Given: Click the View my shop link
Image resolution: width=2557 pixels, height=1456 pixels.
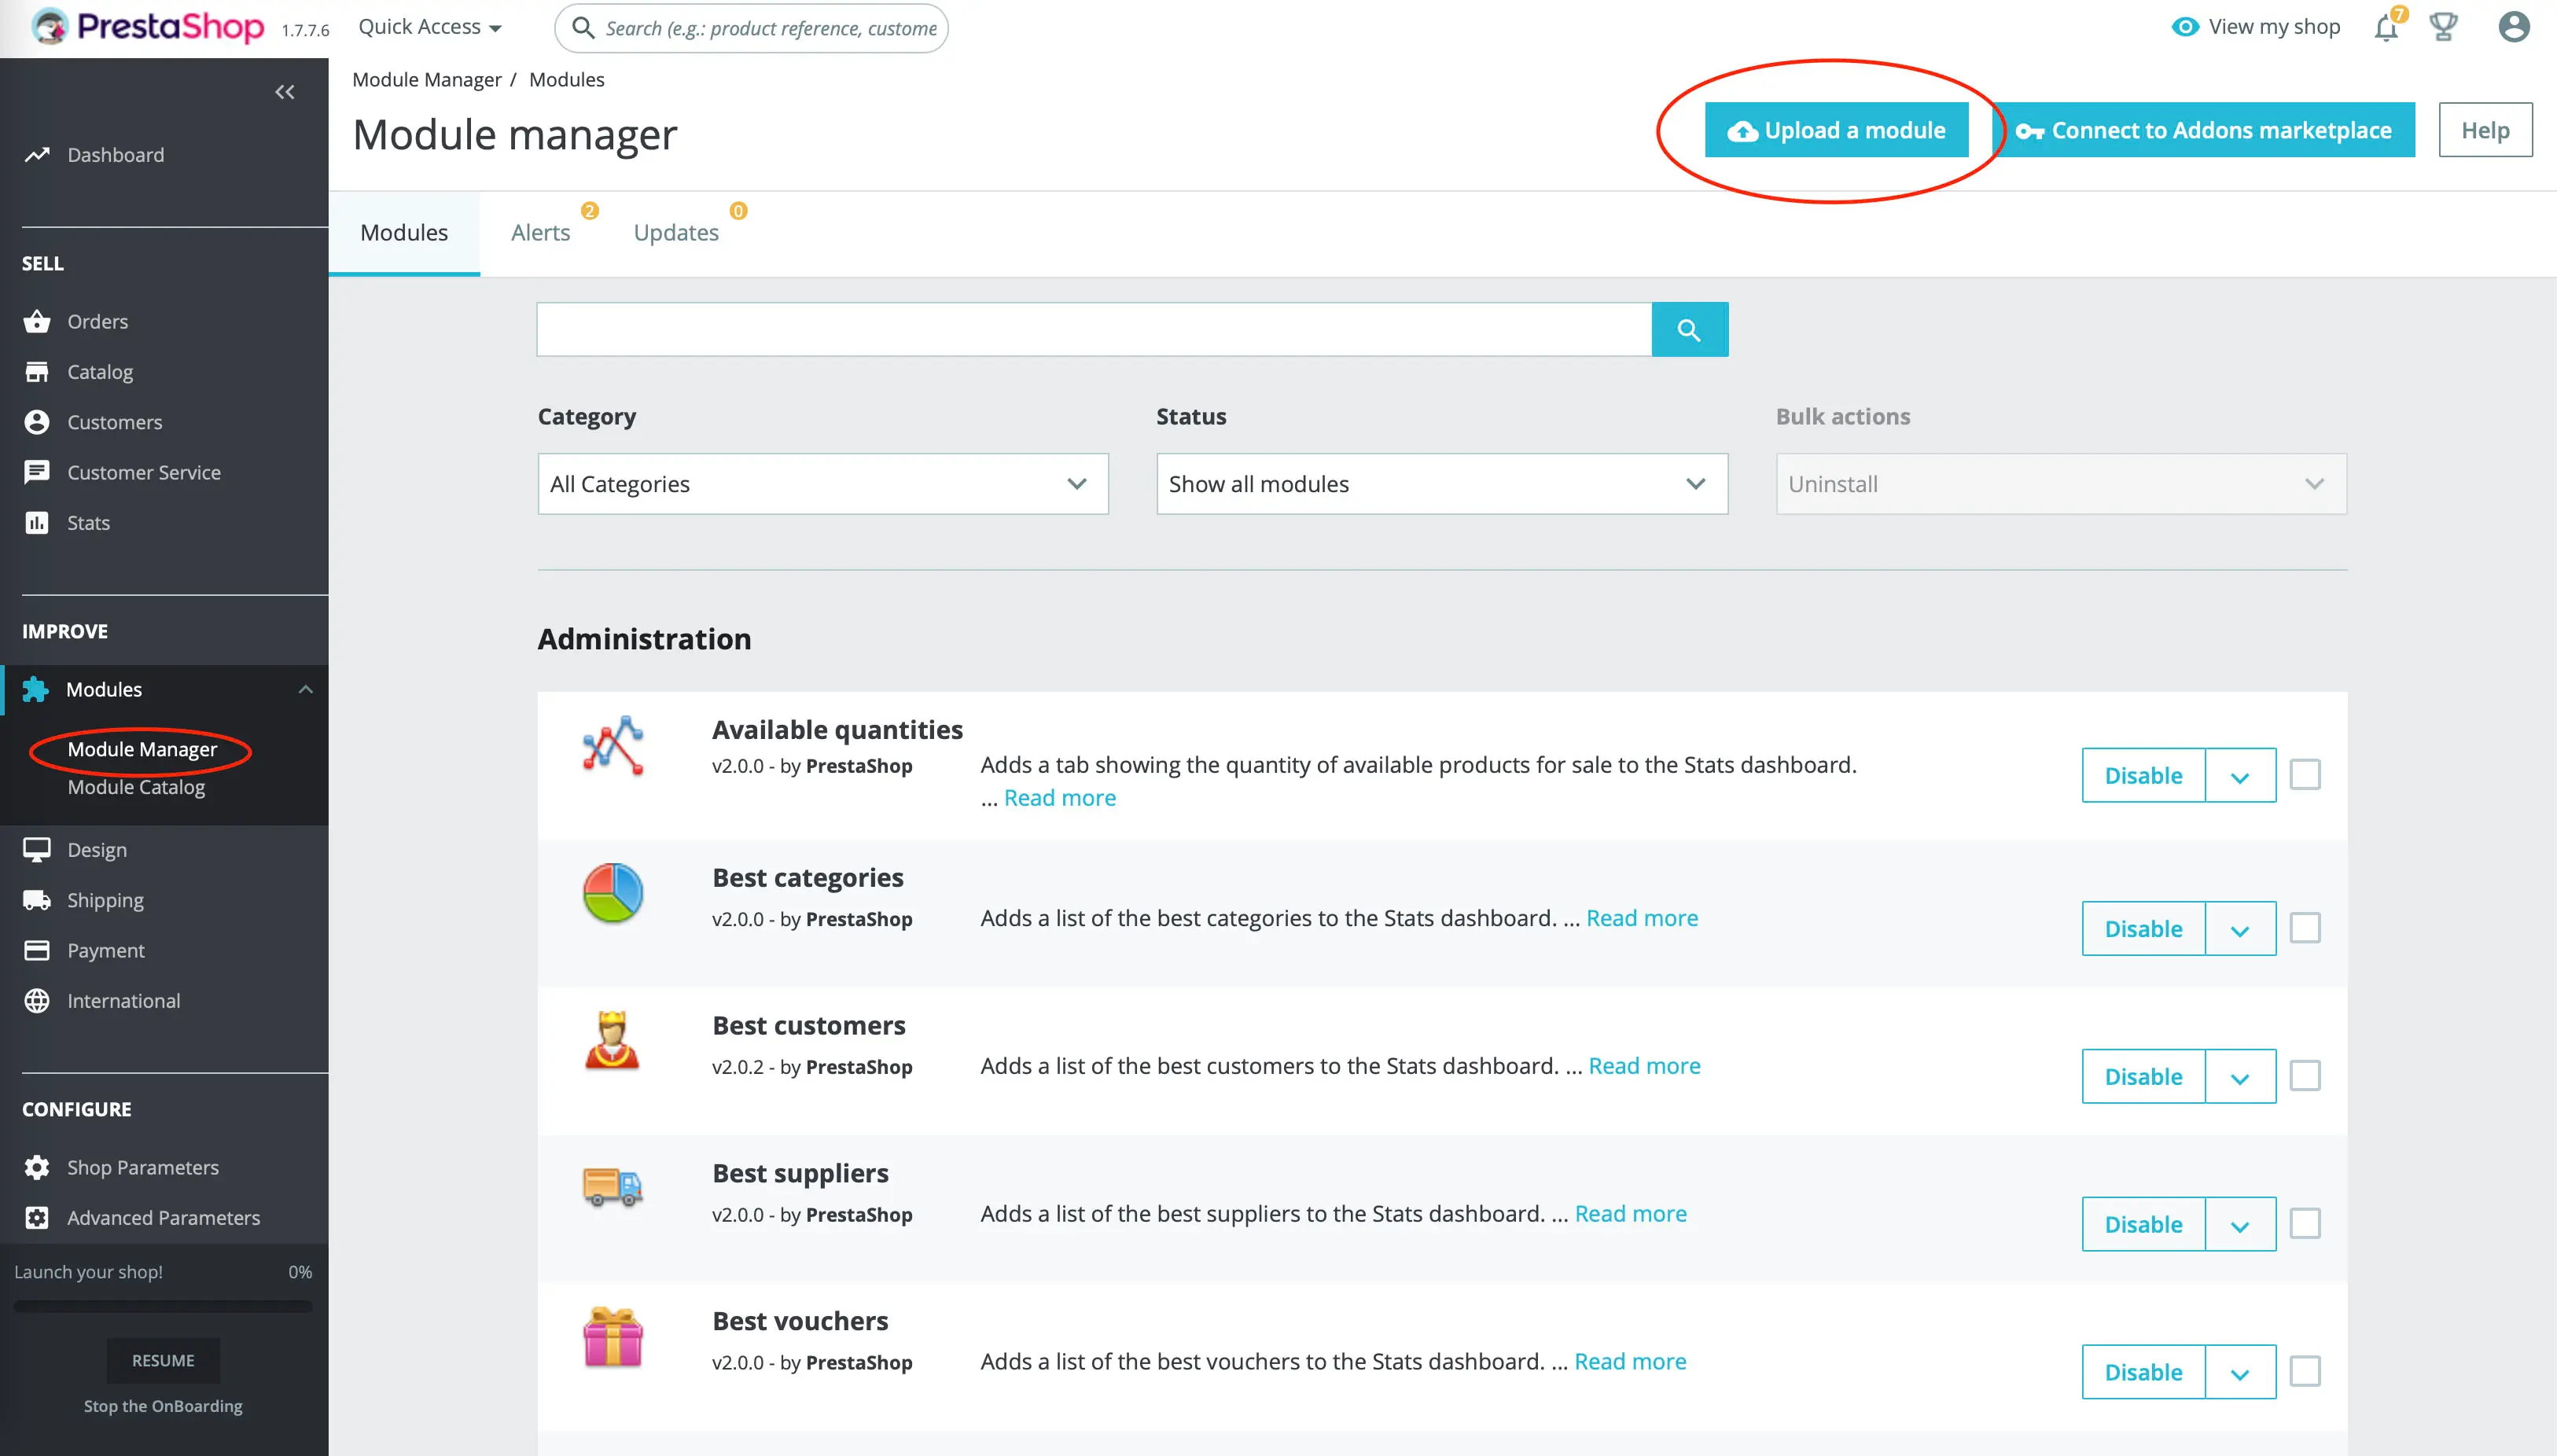Looking at the screenshot, I should [2274, 27].
